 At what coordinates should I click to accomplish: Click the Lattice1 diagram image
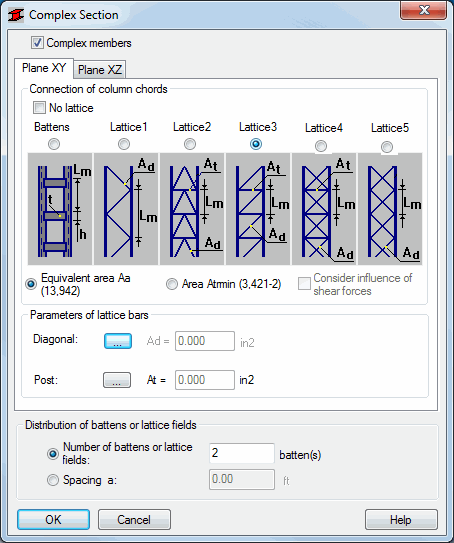(x=126, y=209)
